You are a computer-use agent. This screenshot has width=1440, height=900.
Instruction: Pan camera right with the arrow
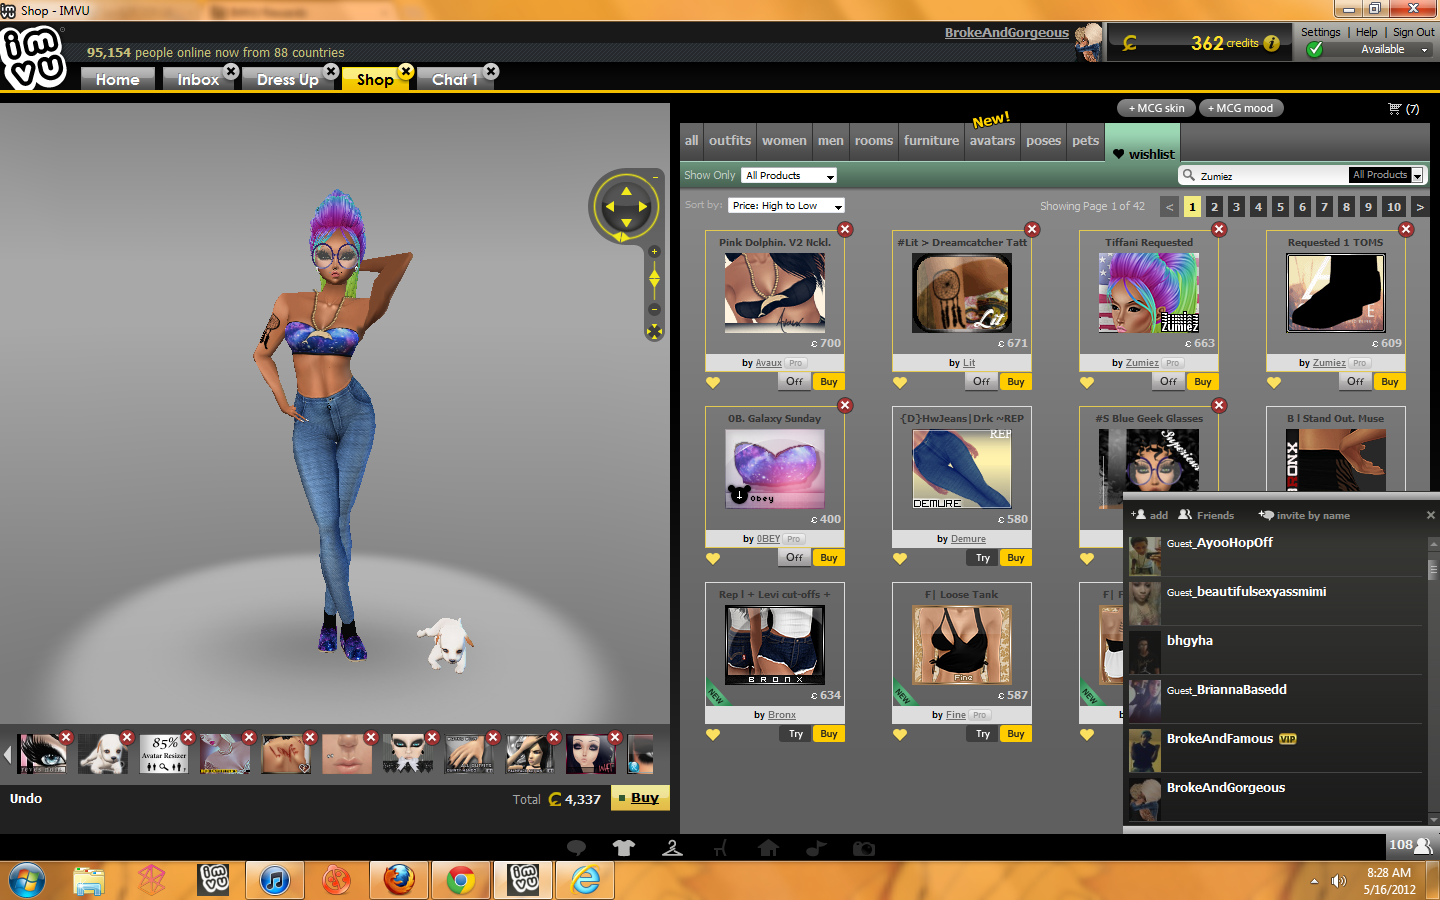tap(644, 207)
